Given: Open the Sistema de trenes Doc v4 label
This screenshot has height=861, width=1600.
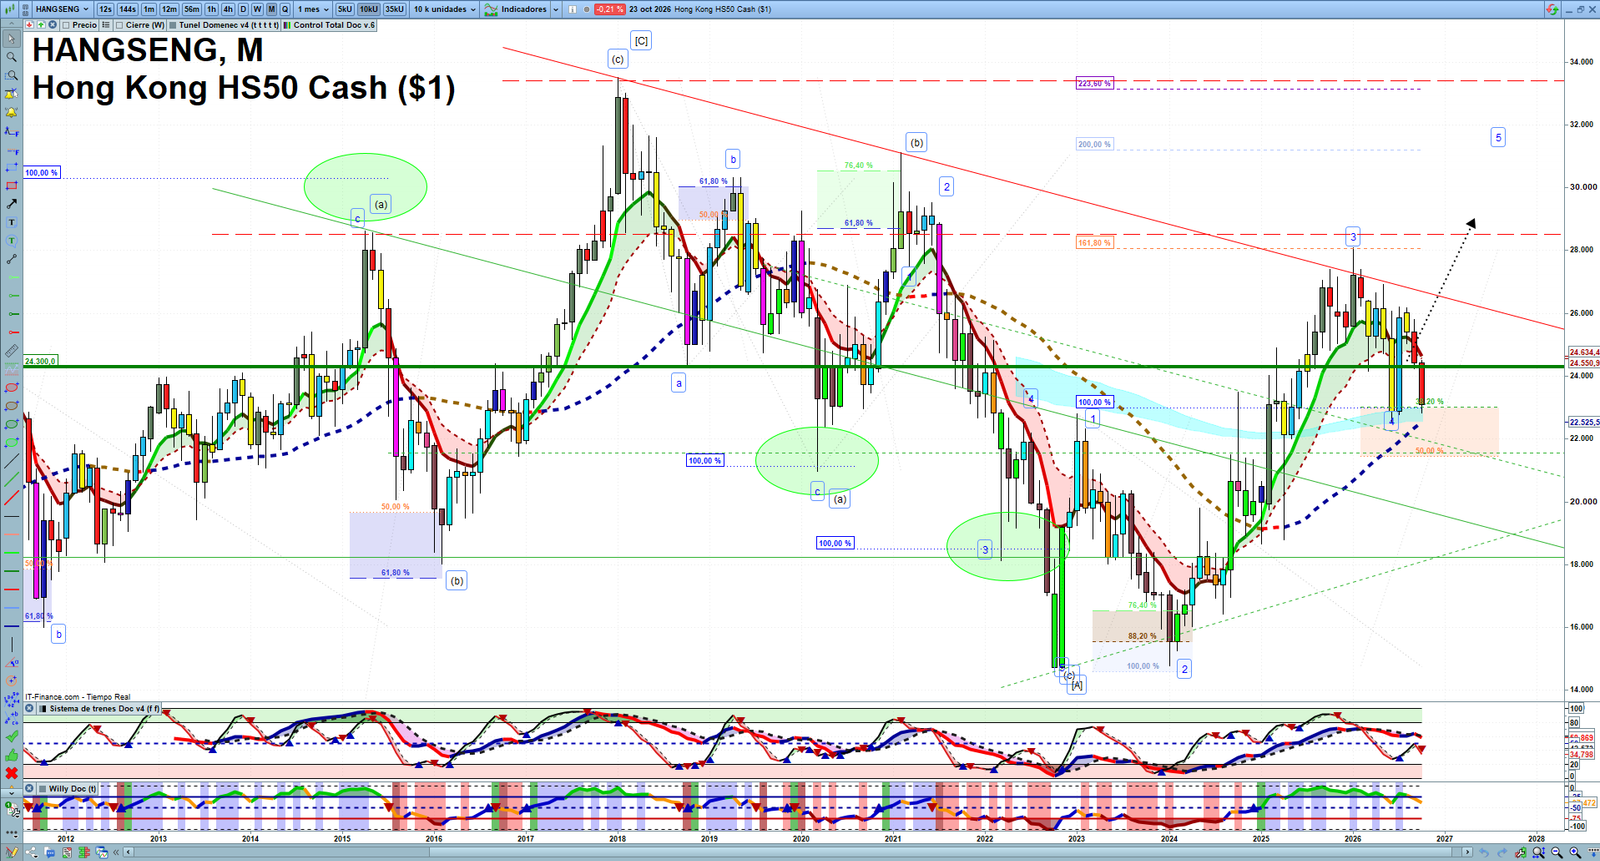Looking at the screenshot, I should [x=104, y=708].
